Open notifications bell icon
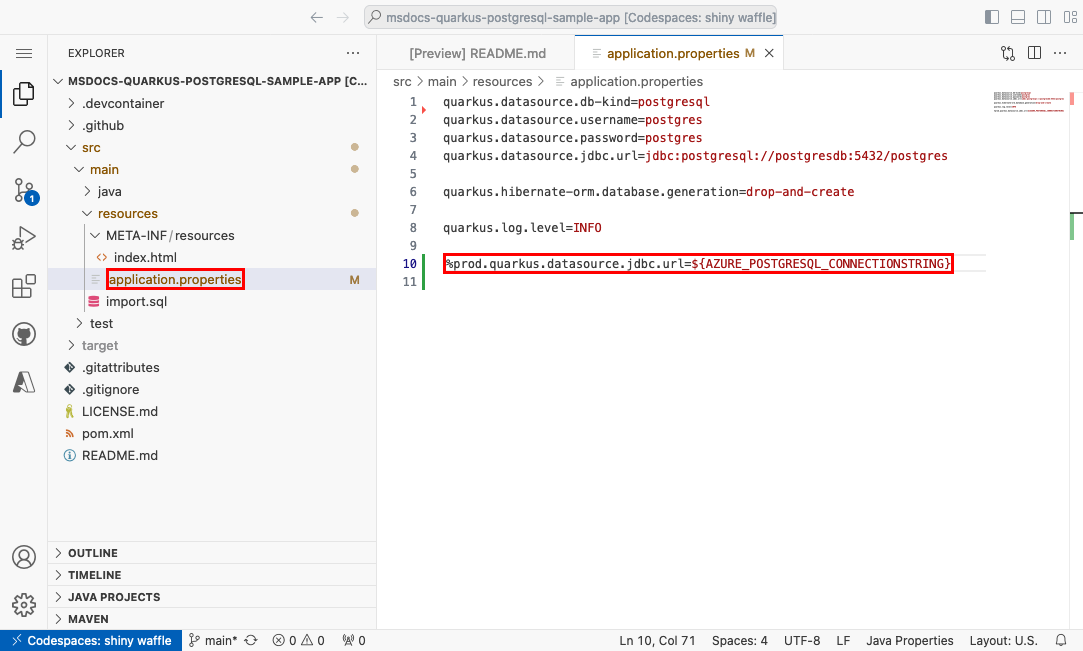Screen dimensions: 1083x651 click(x=1061, y=641)
